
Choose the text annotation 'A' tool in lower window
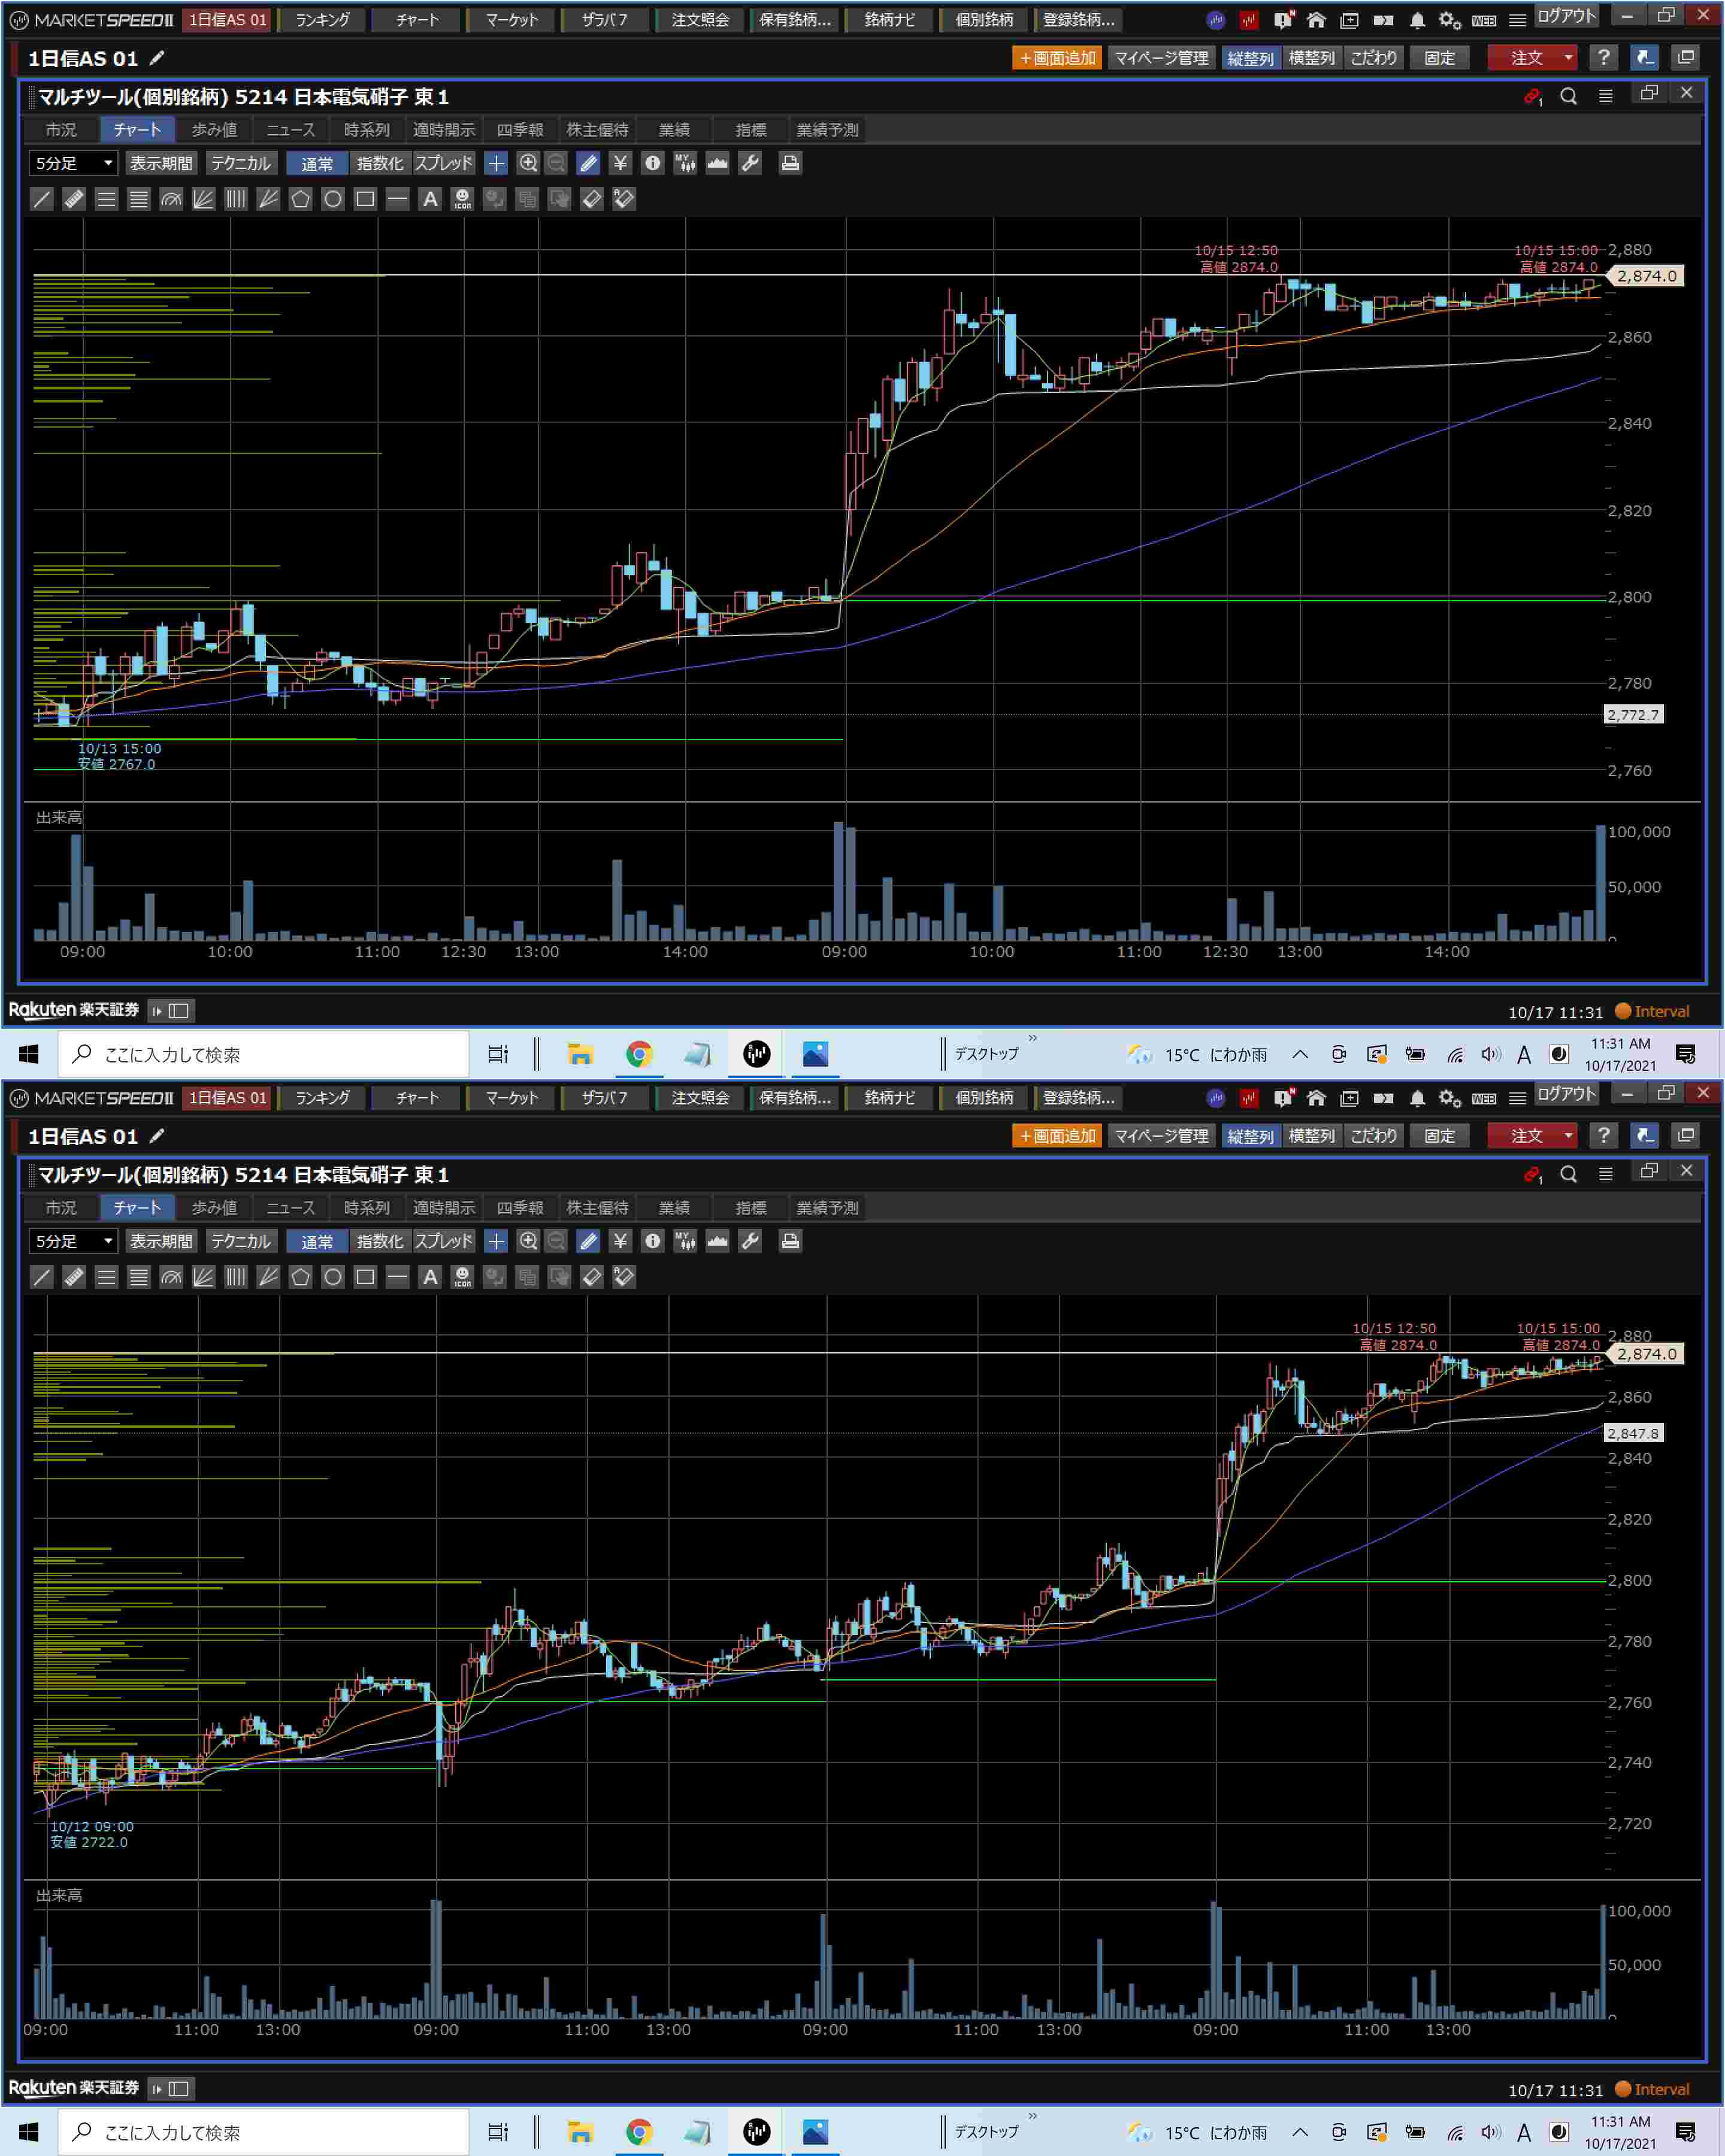pos(430,1277)
